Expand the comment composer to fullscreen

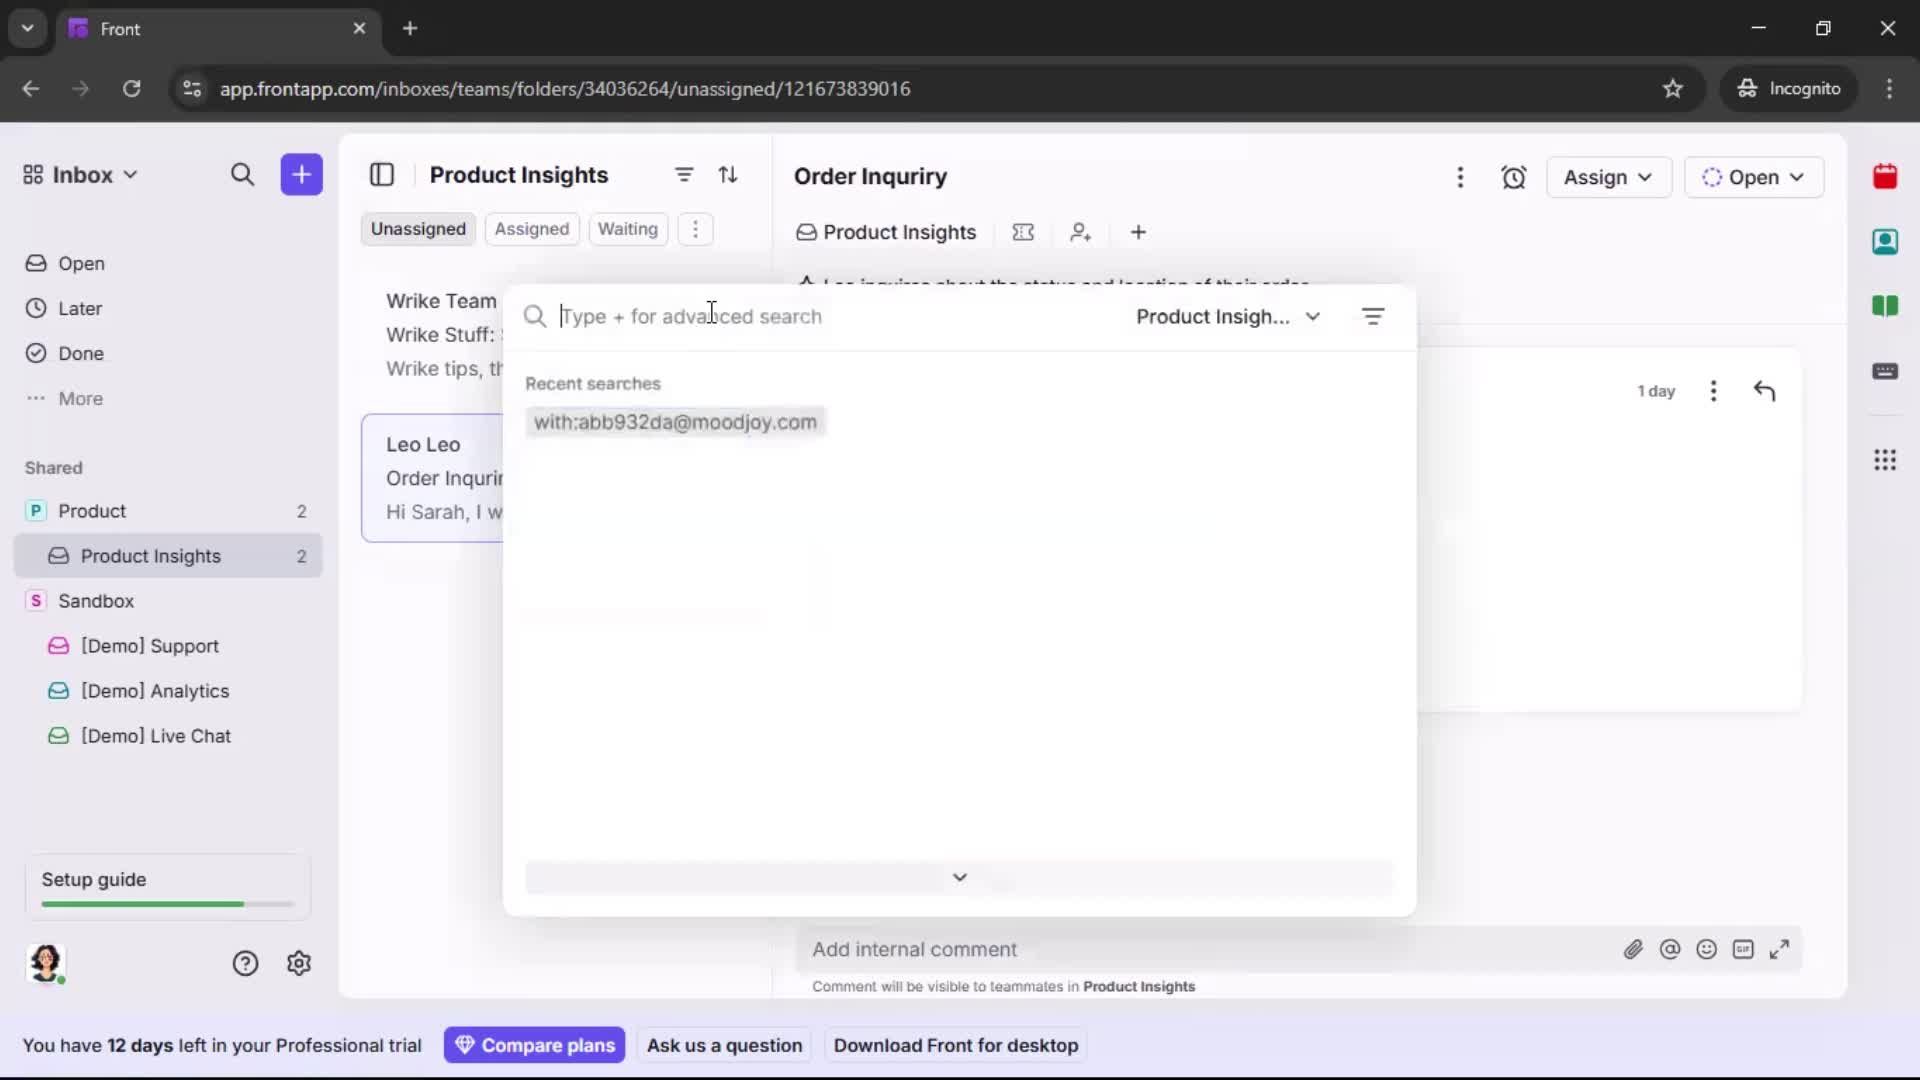[1781, 950]
